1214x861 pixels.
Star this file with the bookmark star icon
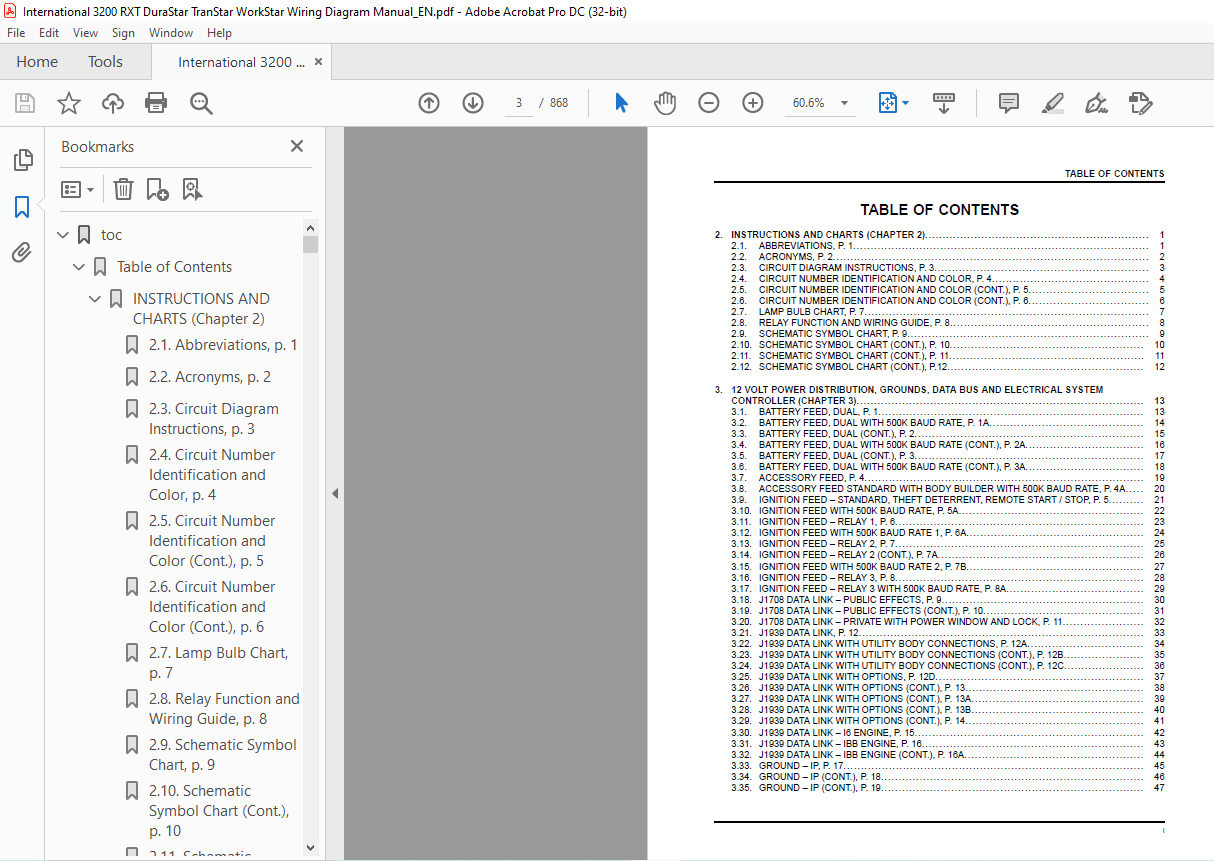pos(68,103)
